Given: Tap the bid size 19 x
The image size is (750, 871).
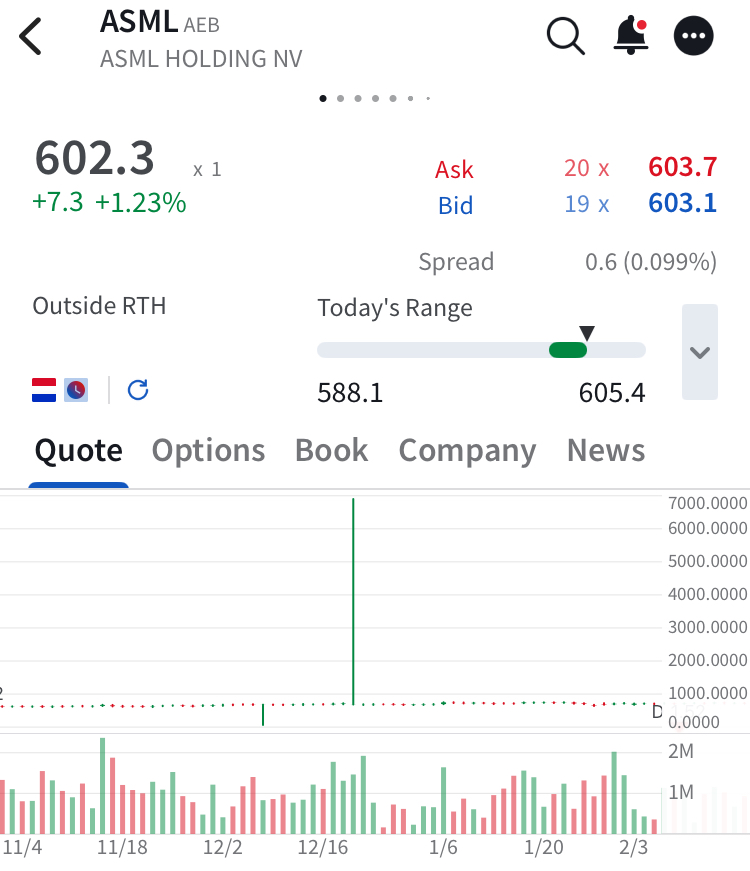Looking at the screenshot, I should point(587,204).
